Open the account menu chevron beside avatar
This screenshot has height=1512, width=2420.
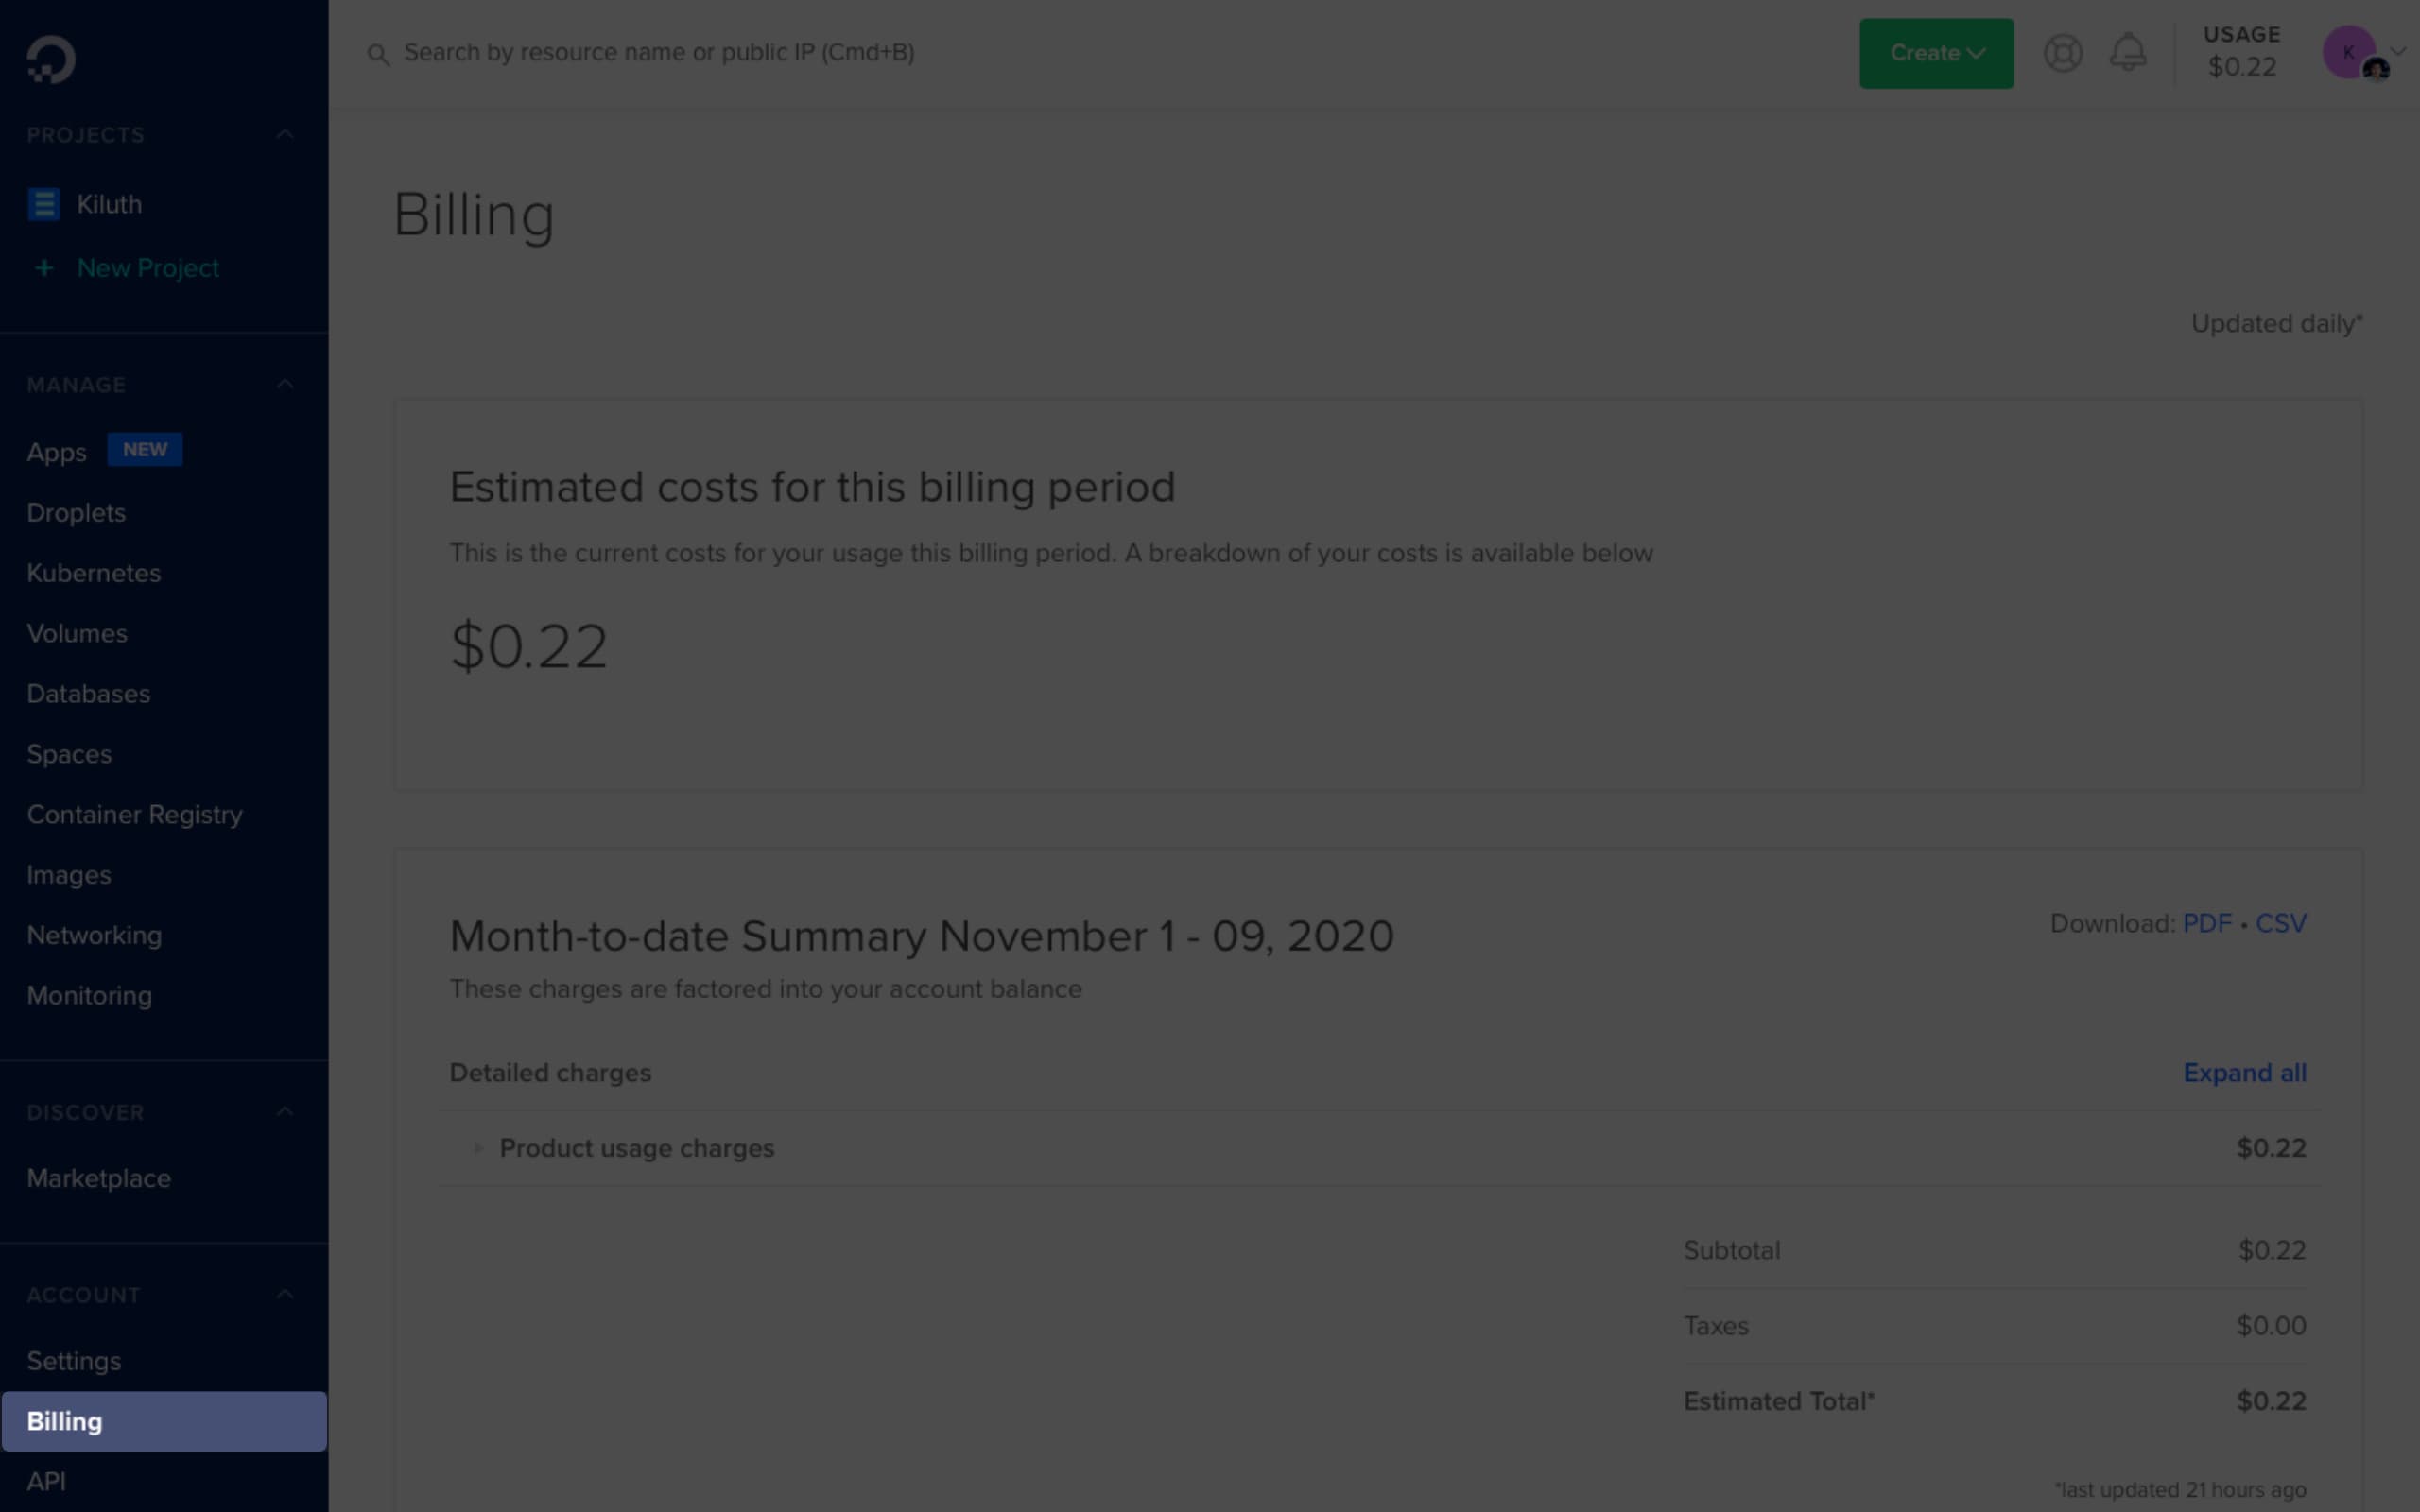click(x=2398, y=50)
